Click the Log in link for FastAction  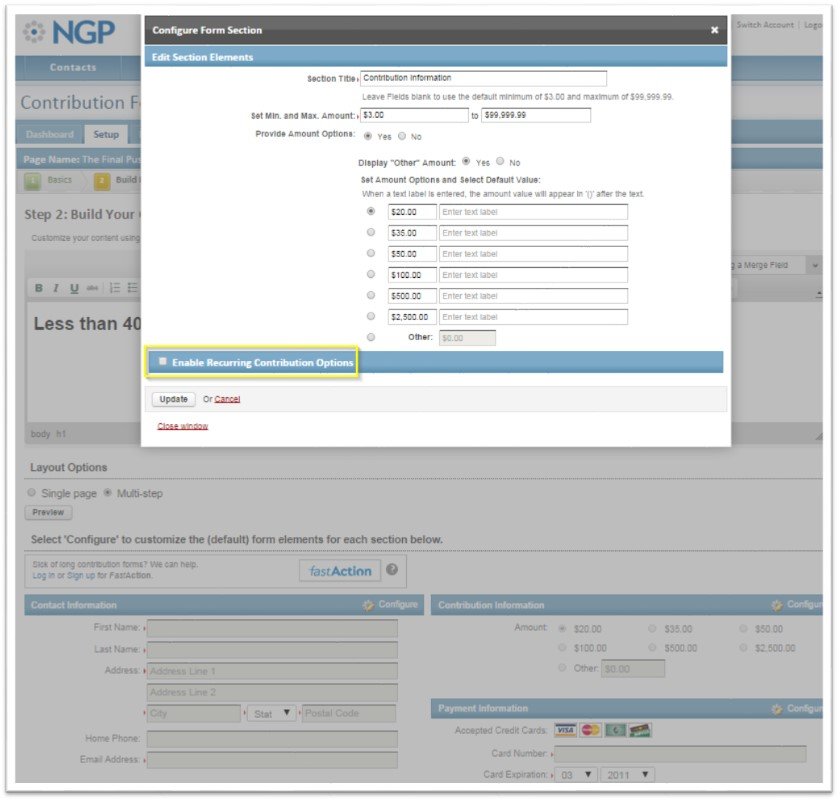[x=43, y=575]
